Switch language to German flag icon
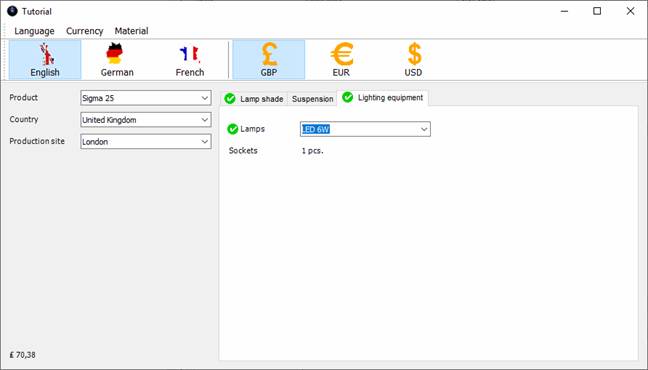The height and width of the screenshot is (370, 648). 114,53
